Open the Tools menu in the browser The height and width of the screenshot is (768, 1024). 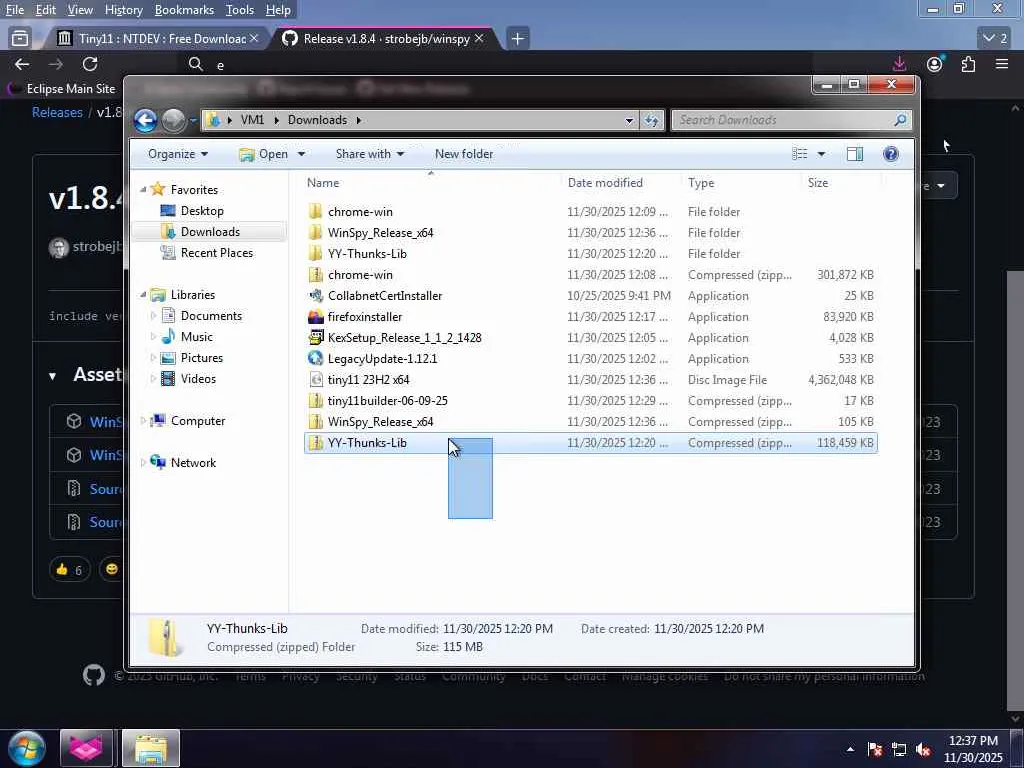pyautogui.click(x=240, y=10)
